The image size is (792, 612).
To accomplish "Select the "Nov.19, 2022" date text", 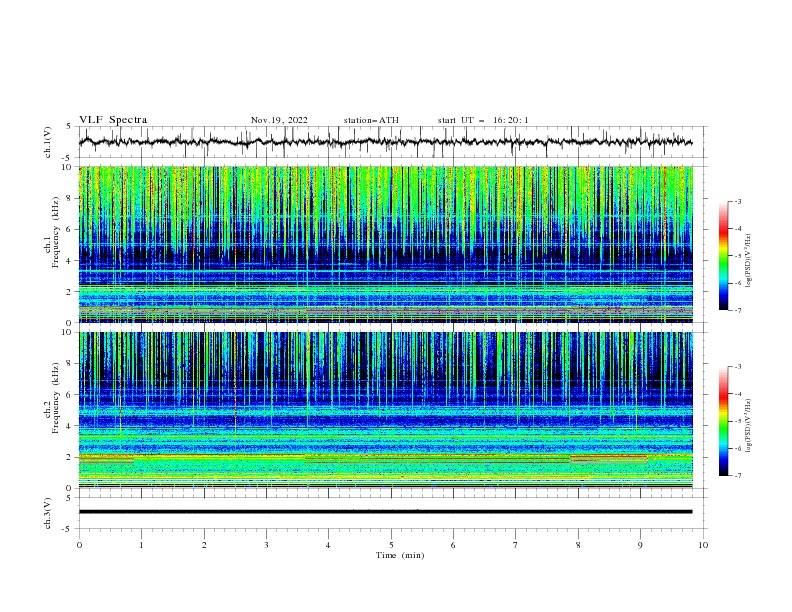I will pos(279,120).
